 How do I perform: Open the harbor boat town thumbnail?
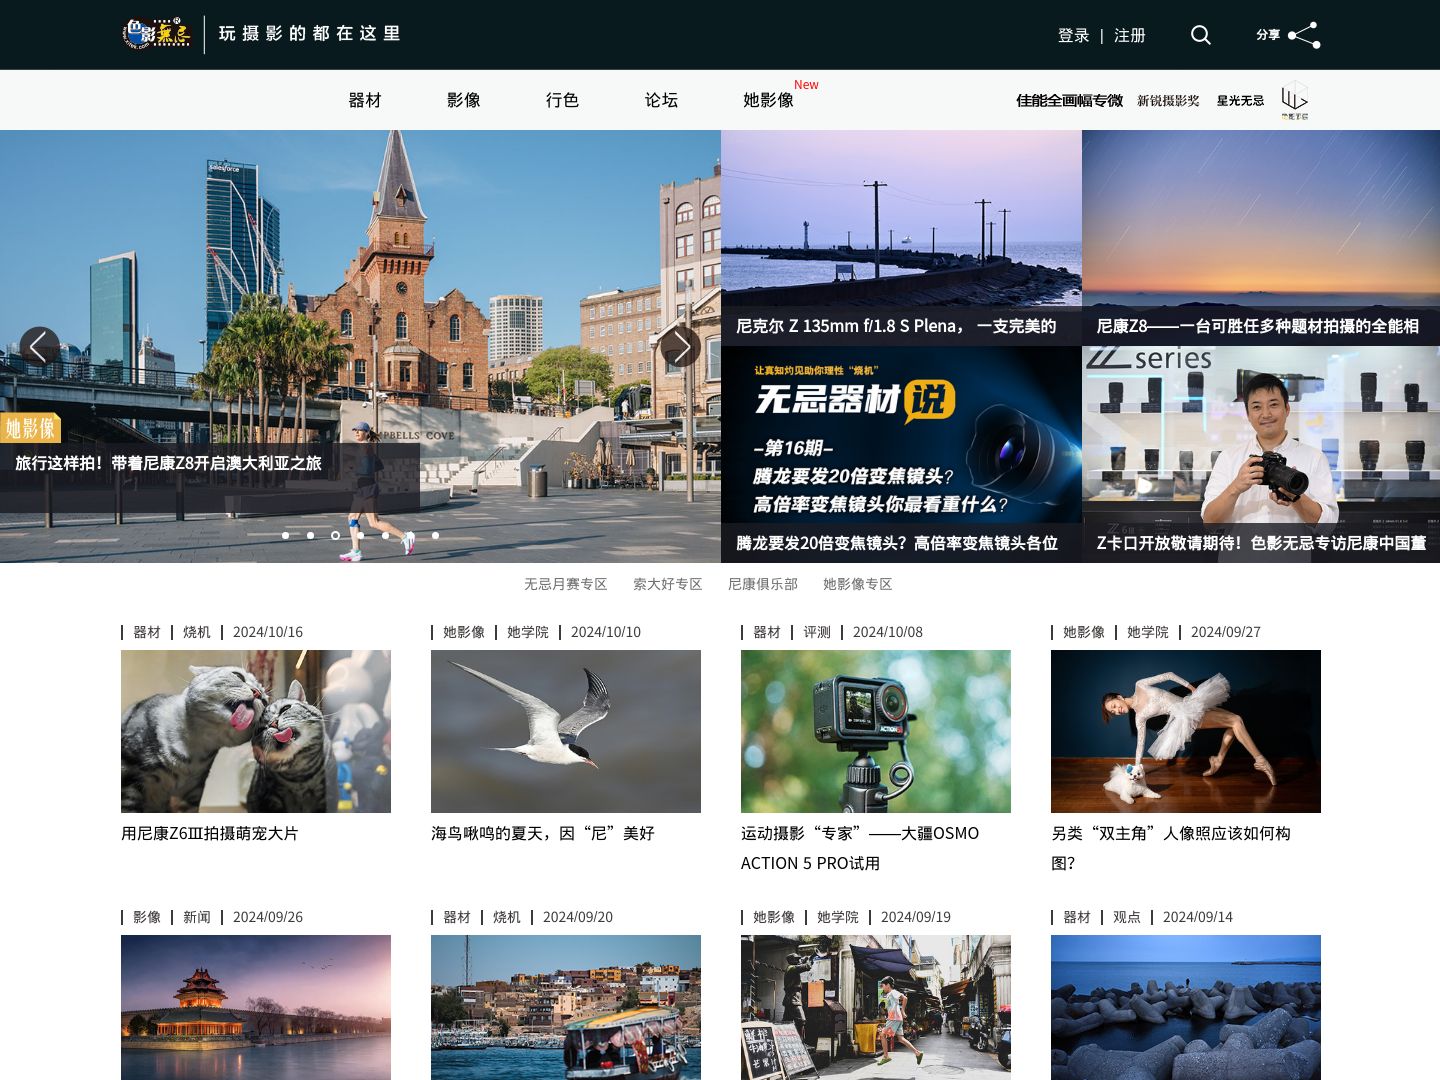(566, 1007)
